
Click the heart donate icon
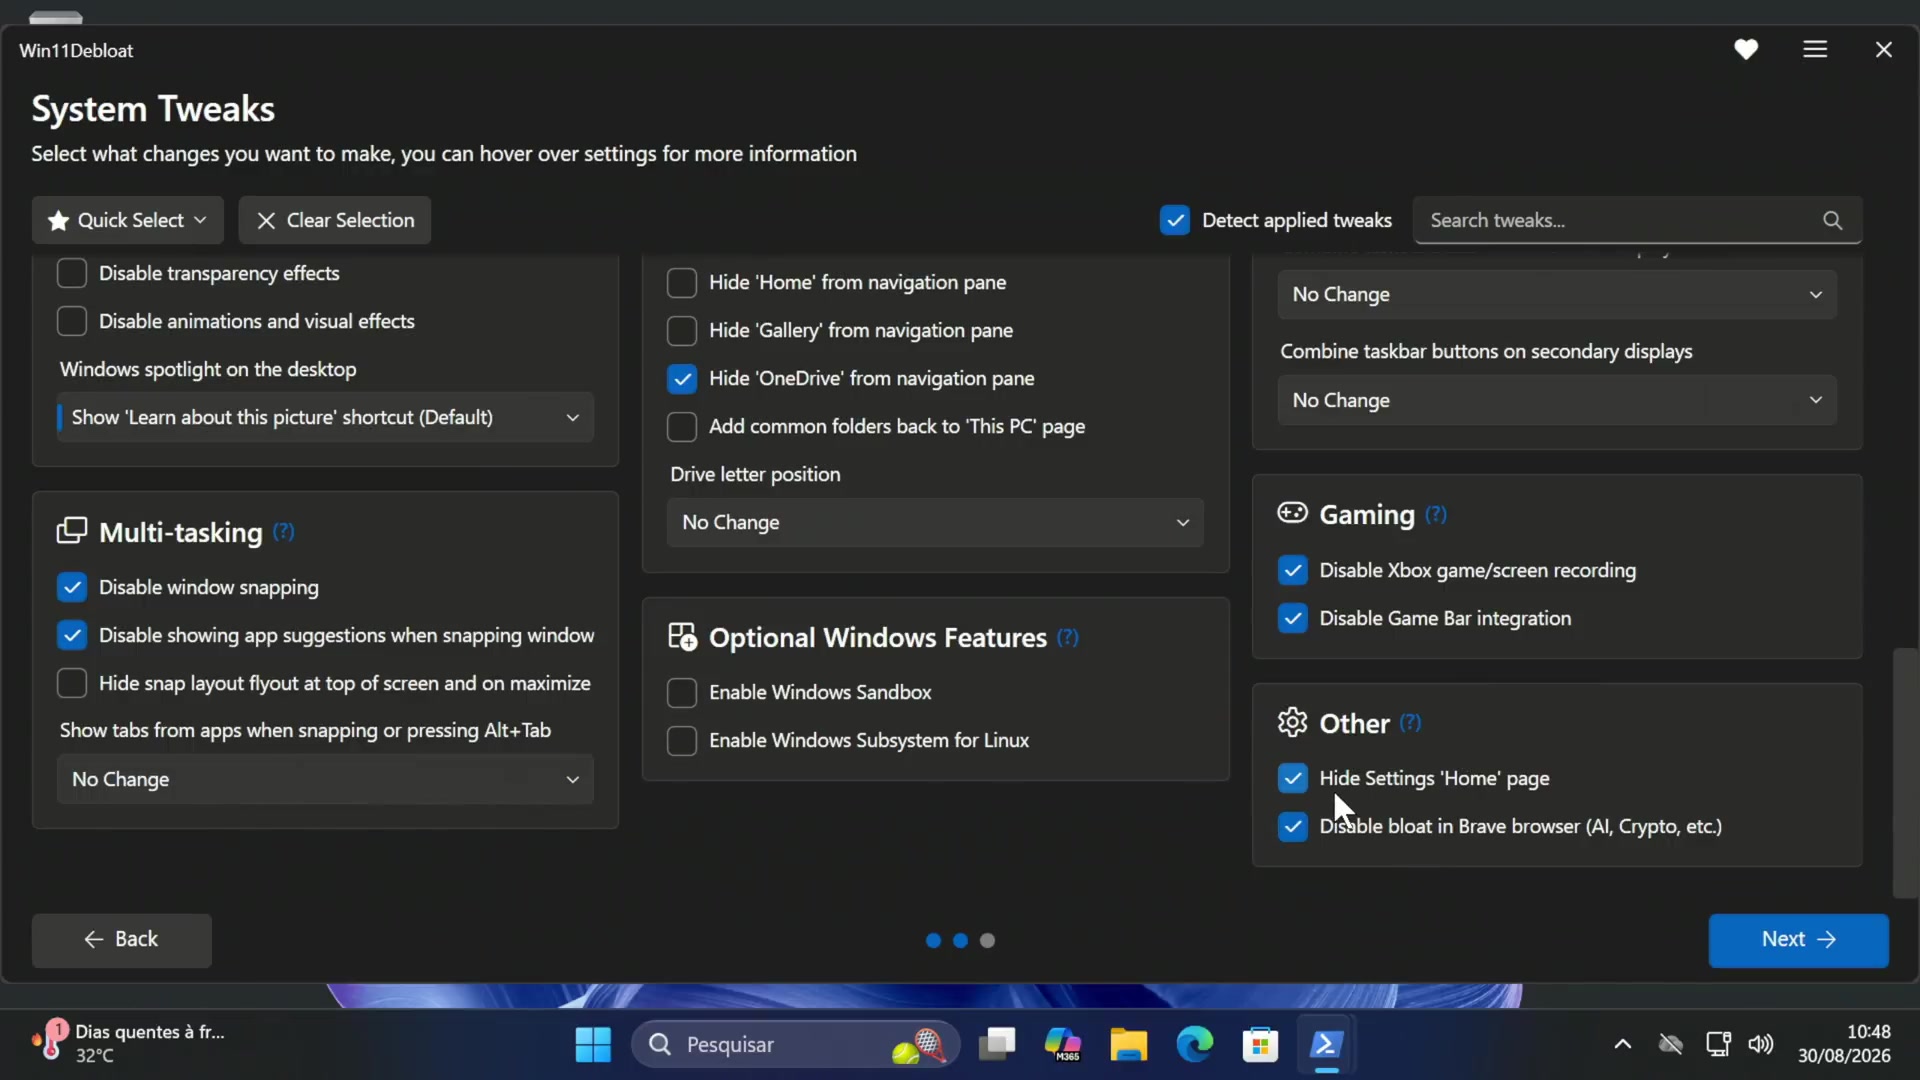pos(1746,49)
